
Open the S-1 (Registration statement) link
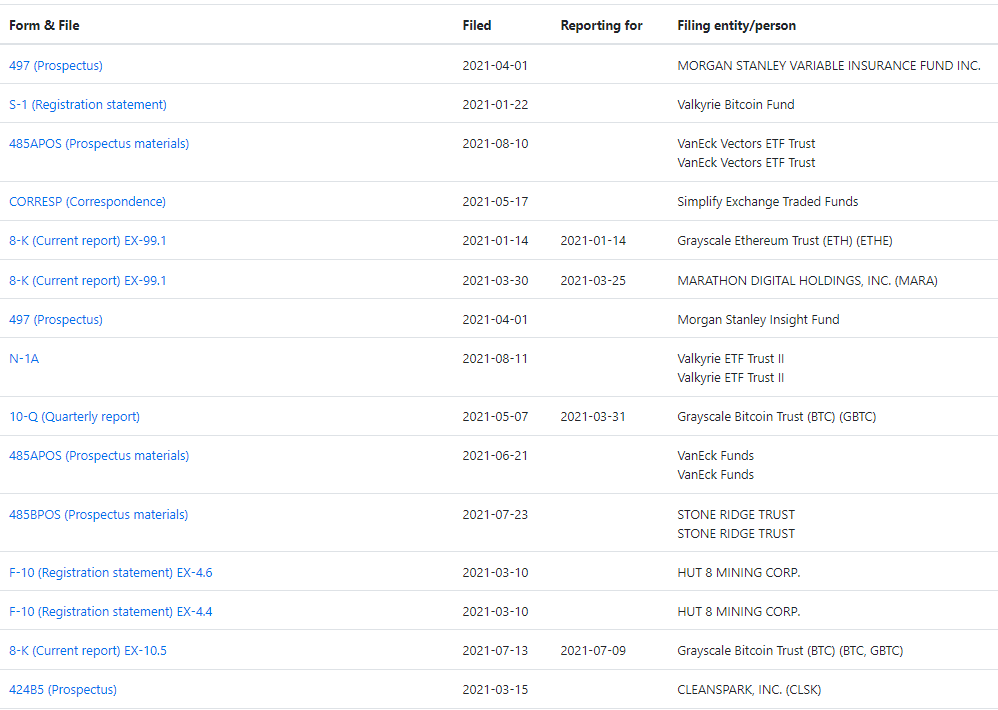tap(88, 104)
